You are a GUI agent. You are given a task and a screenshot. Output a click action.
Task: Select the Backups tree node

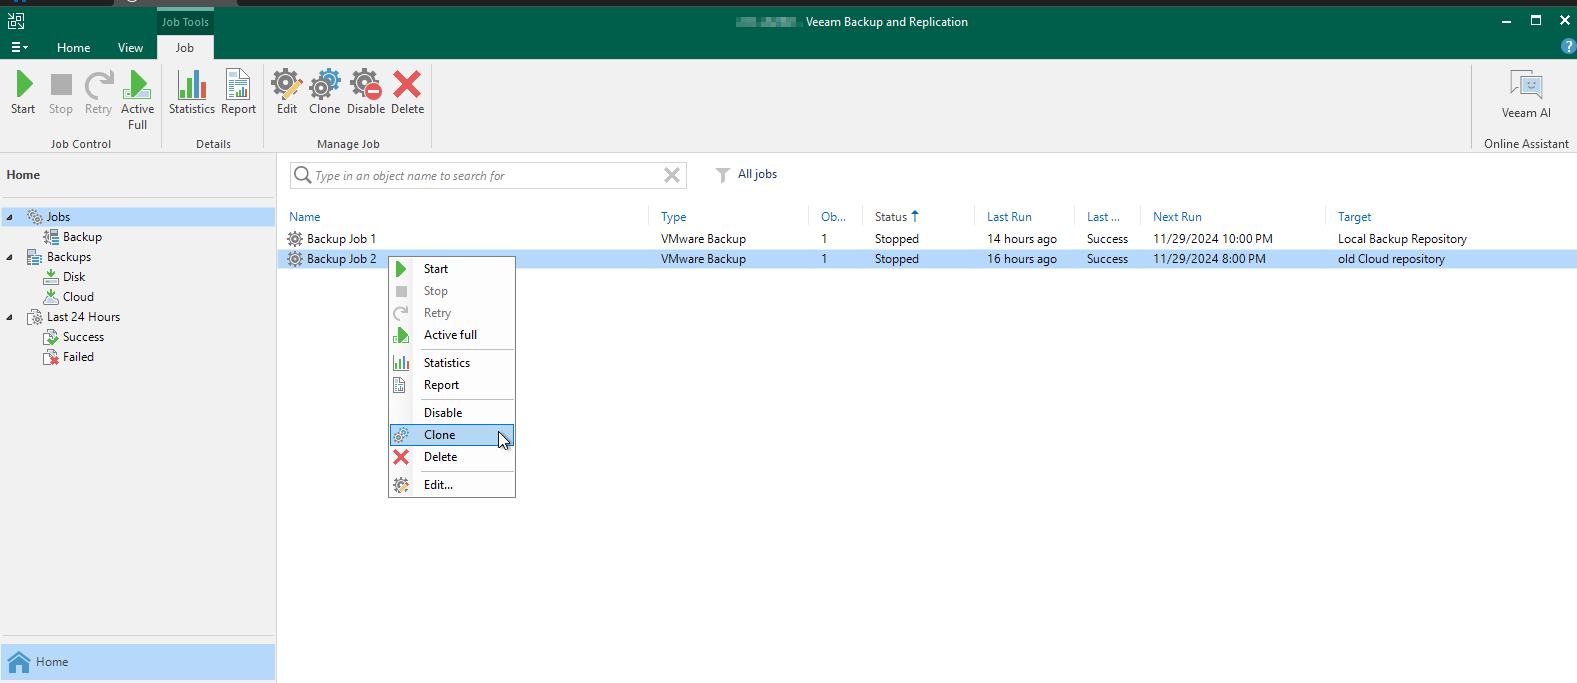69,257
